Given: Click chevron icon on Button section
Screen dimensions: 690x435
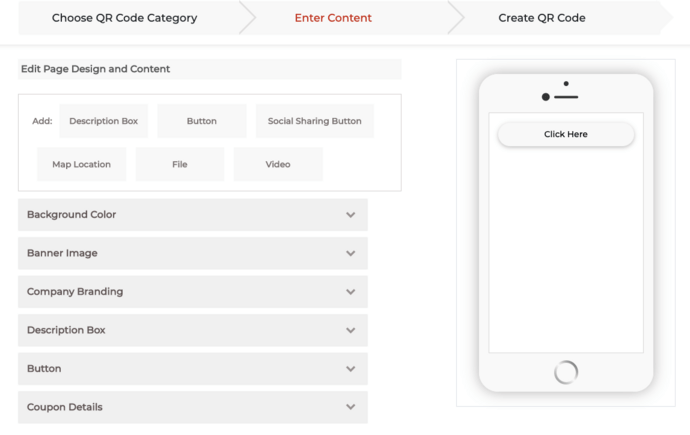Looking at the screenshot, I should click(x=350, y=369).
